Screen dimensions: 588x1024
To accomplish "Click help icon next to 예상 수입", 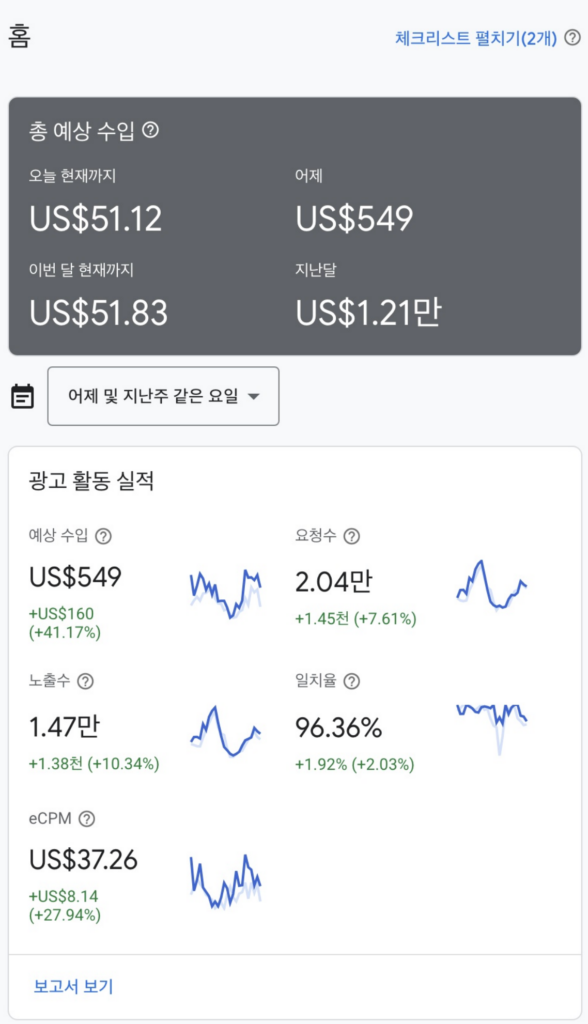I will (103, 536).
